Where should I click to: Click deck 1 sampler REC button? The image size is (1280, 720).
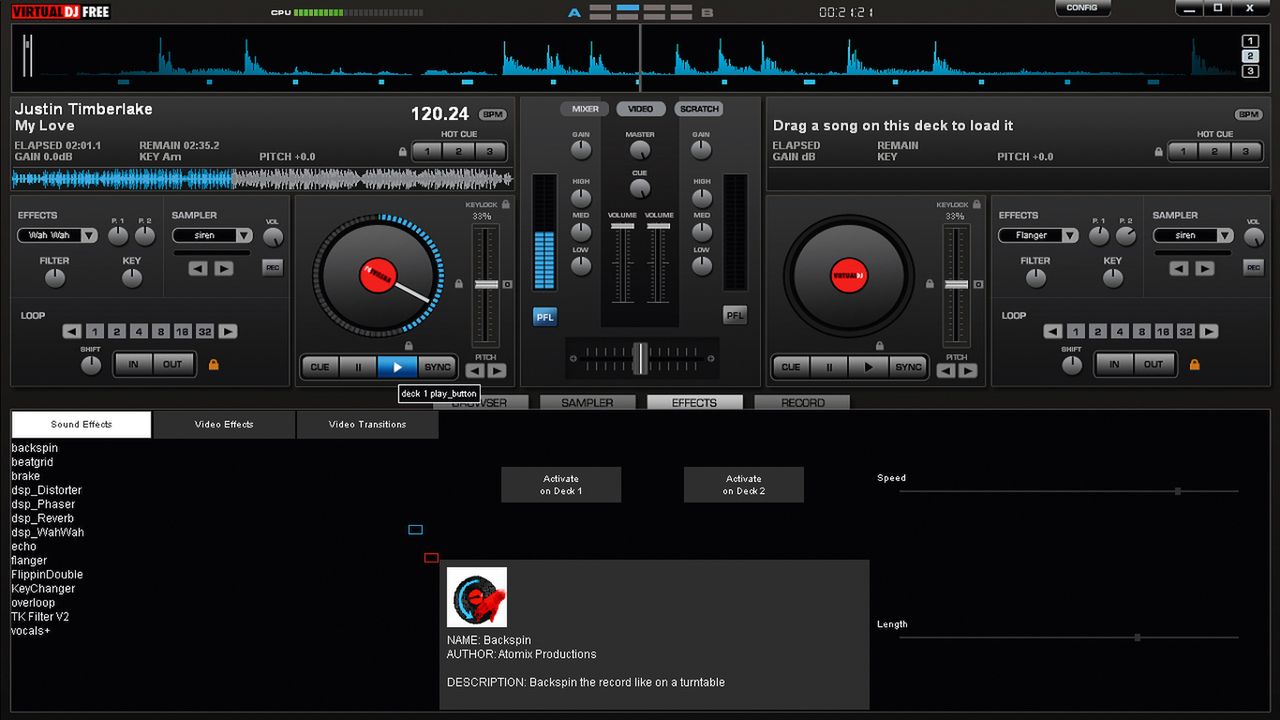click(x=272, y=267)
